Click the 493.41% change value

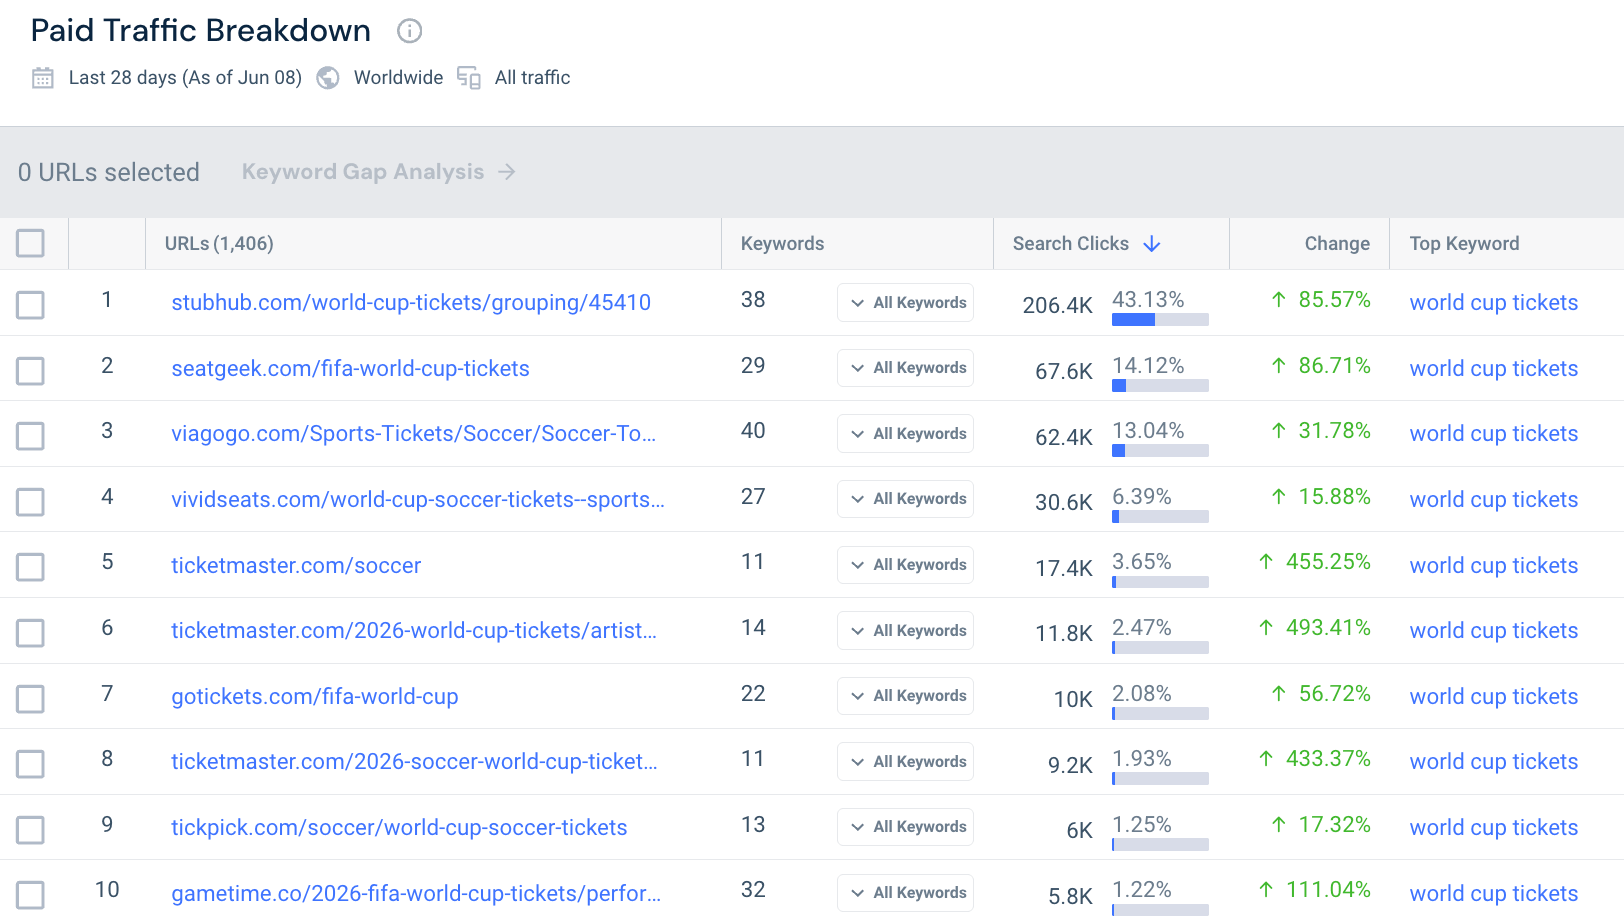click(1328, 628)
